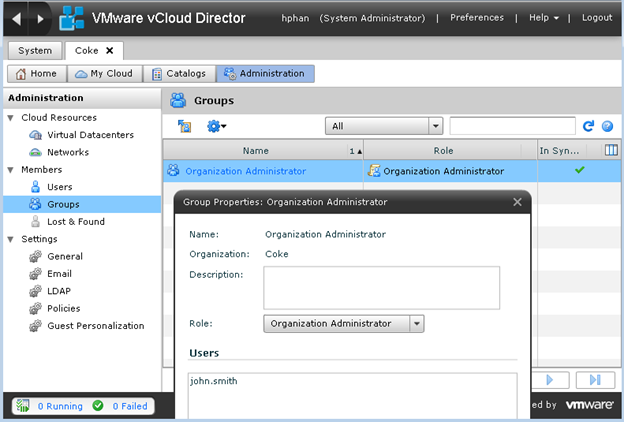Click the forward navigation arrow
This screenshot has height=422, width=624.
pos(41,18)
